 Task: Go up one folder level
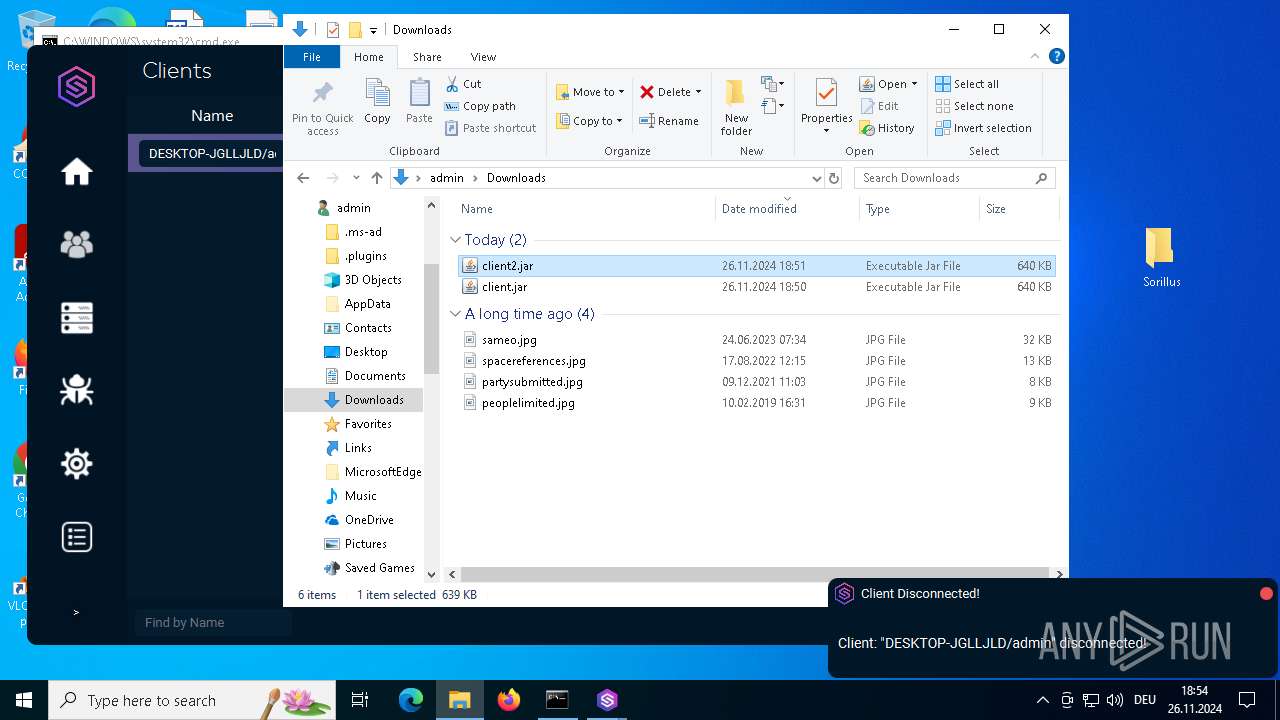pyautogui.click(x=376, y=178)
